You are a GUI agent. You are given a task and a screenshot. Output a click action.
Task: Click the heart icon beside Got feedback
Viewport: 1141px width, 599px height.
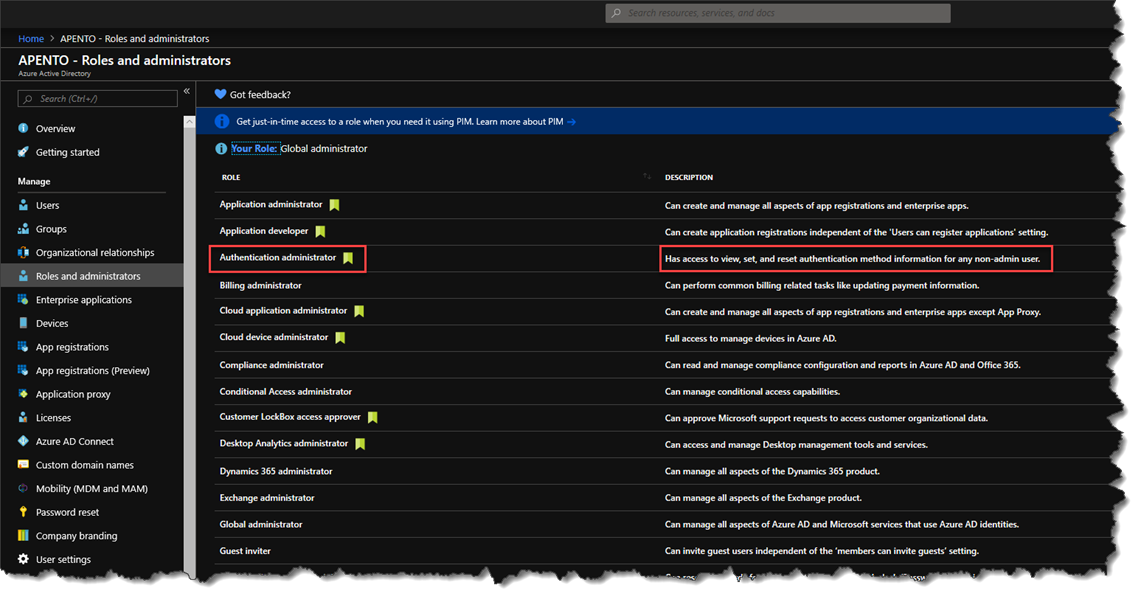tap(220, 94)
